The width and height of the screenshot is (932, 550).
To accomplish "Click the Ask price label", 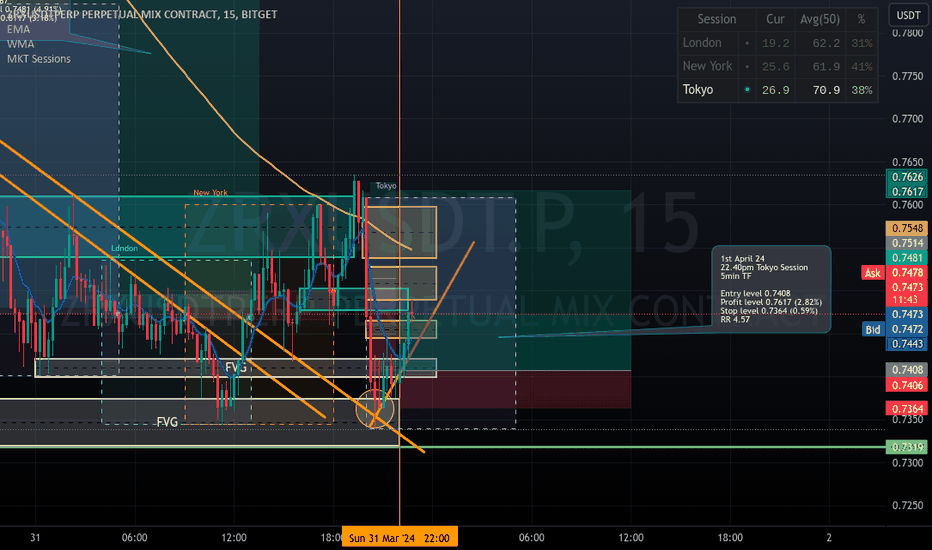I will (x=873, y=273).
